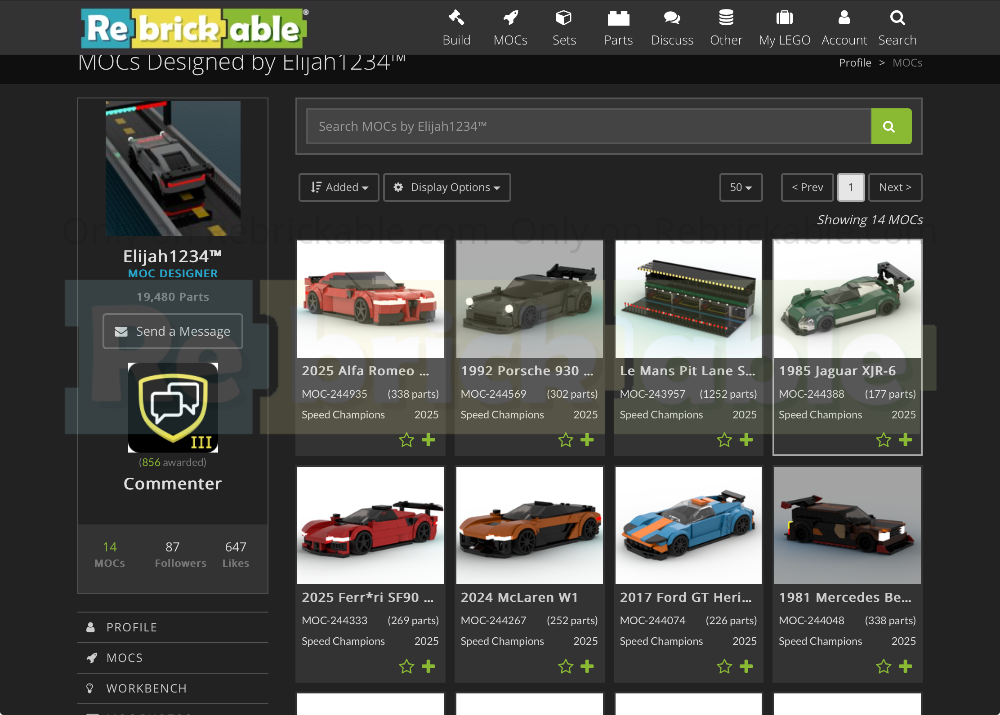Select WORKBENCH in the sidebar menu
1000x715 pixels.
tap(146, 689)
